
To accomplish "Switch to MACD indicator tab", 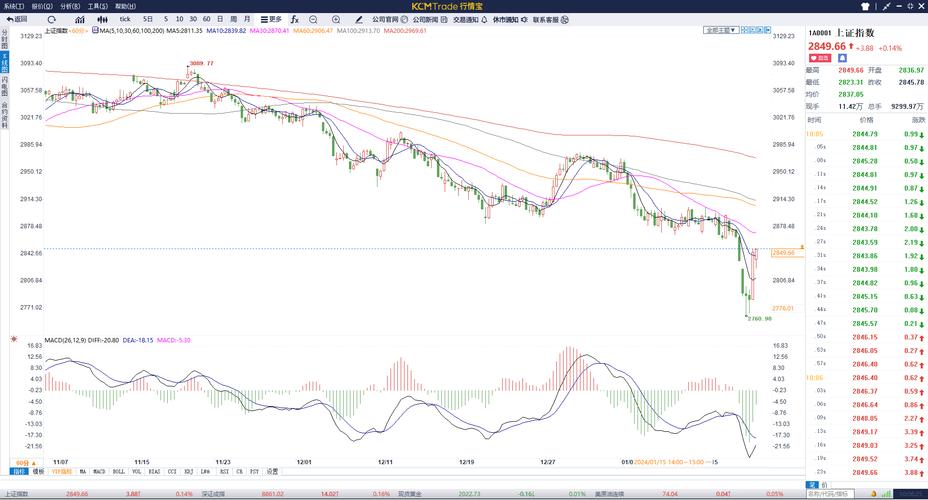I will 99,472.
